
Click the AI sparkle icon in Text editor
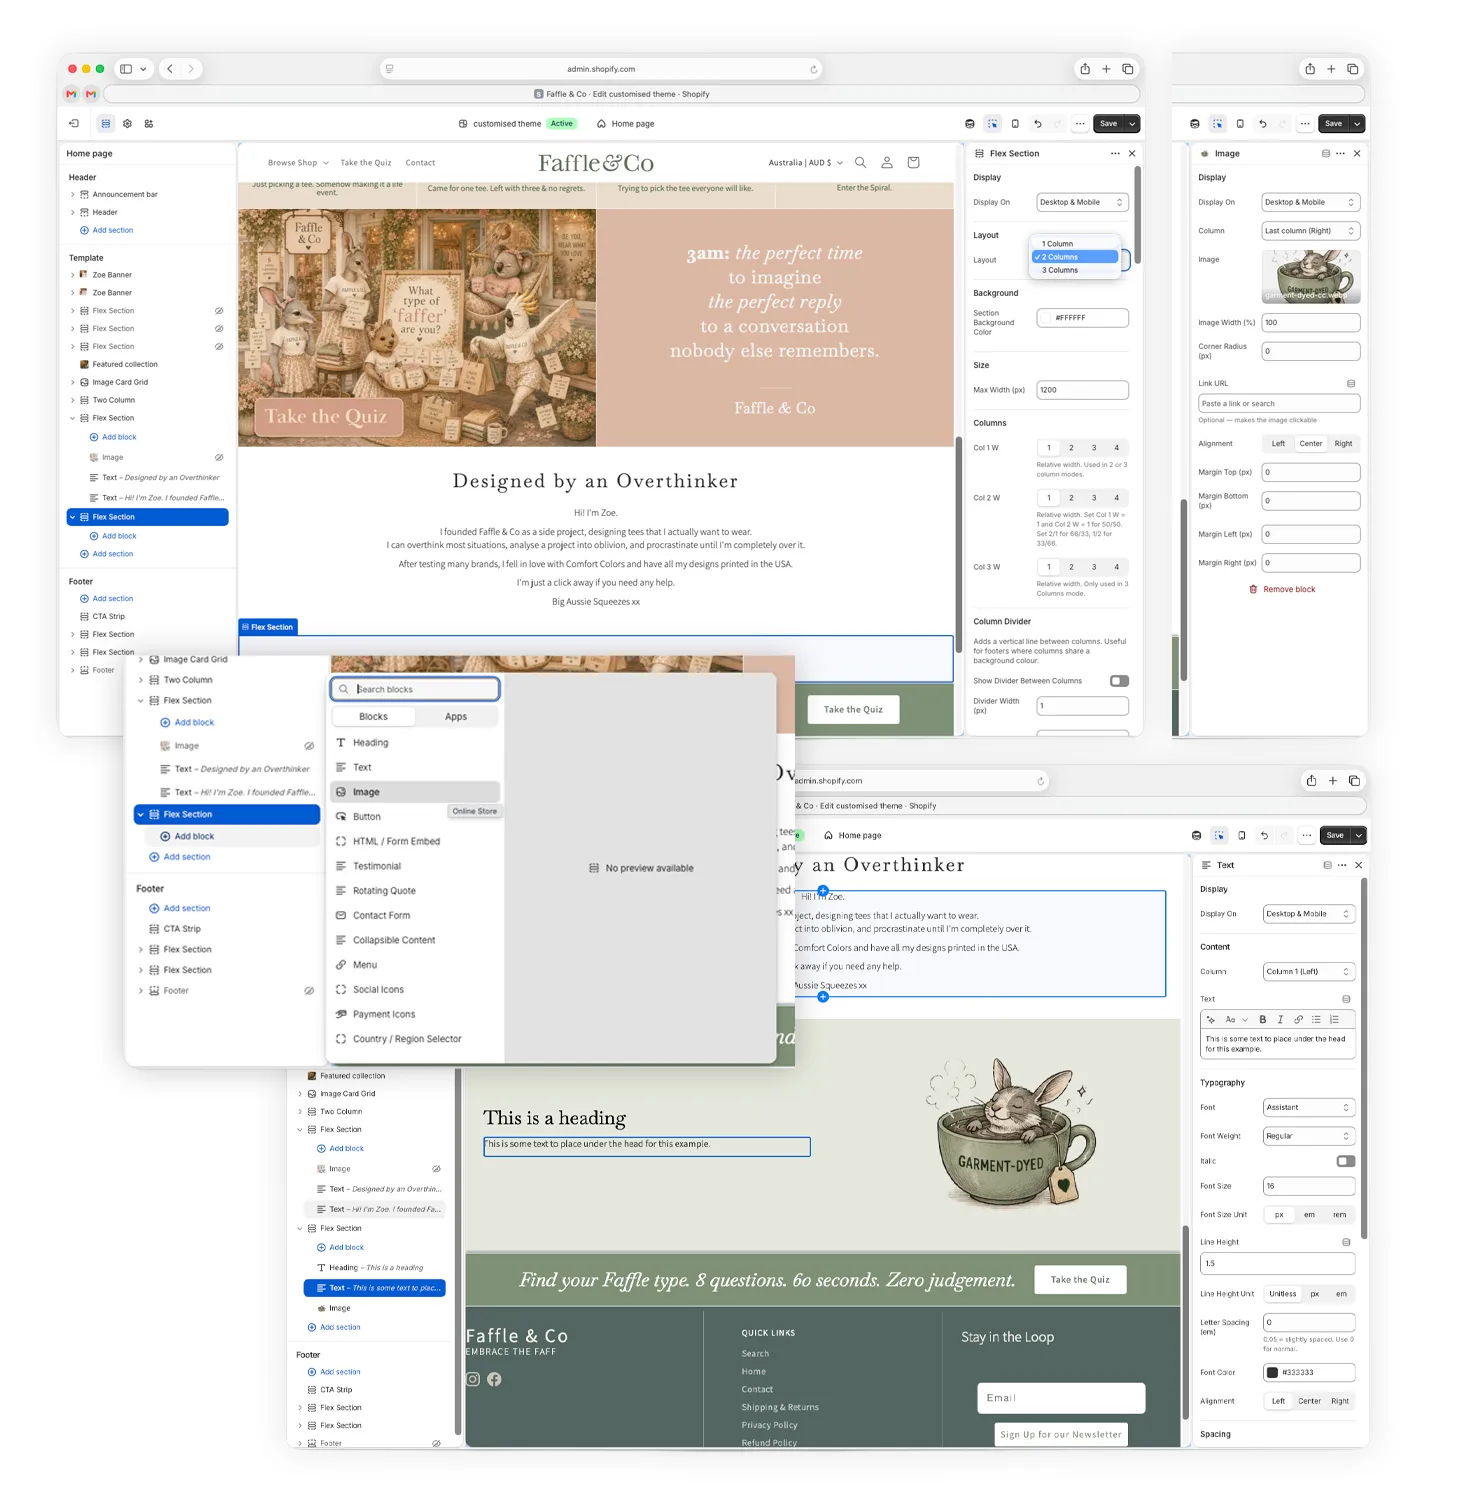[x=1211, y=1020]
